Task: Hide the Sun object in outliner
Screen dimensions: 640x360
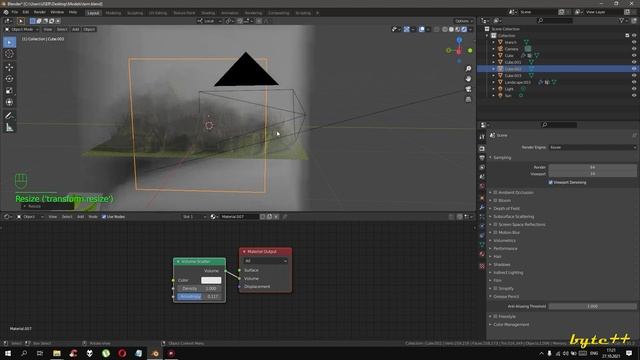Action: pos(634,96)
